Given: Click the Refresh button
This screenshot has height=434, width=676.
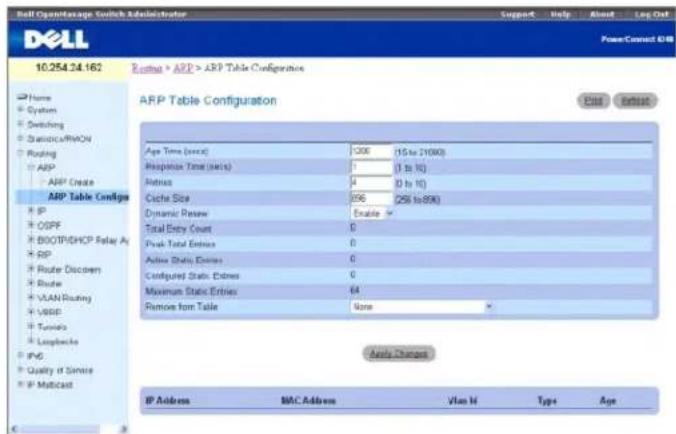Looking at the screenshot, I should pos(635,100).
